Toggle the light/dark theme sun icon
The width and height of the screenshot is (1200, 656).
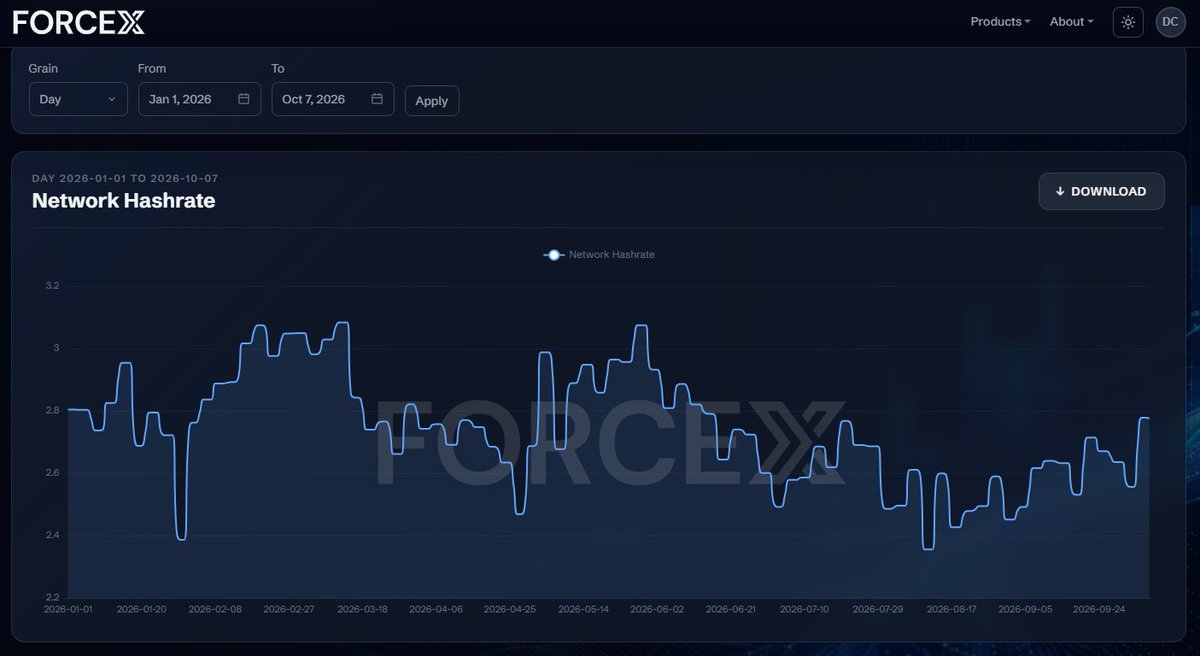pyautogui.click(x=1128, y=22)
